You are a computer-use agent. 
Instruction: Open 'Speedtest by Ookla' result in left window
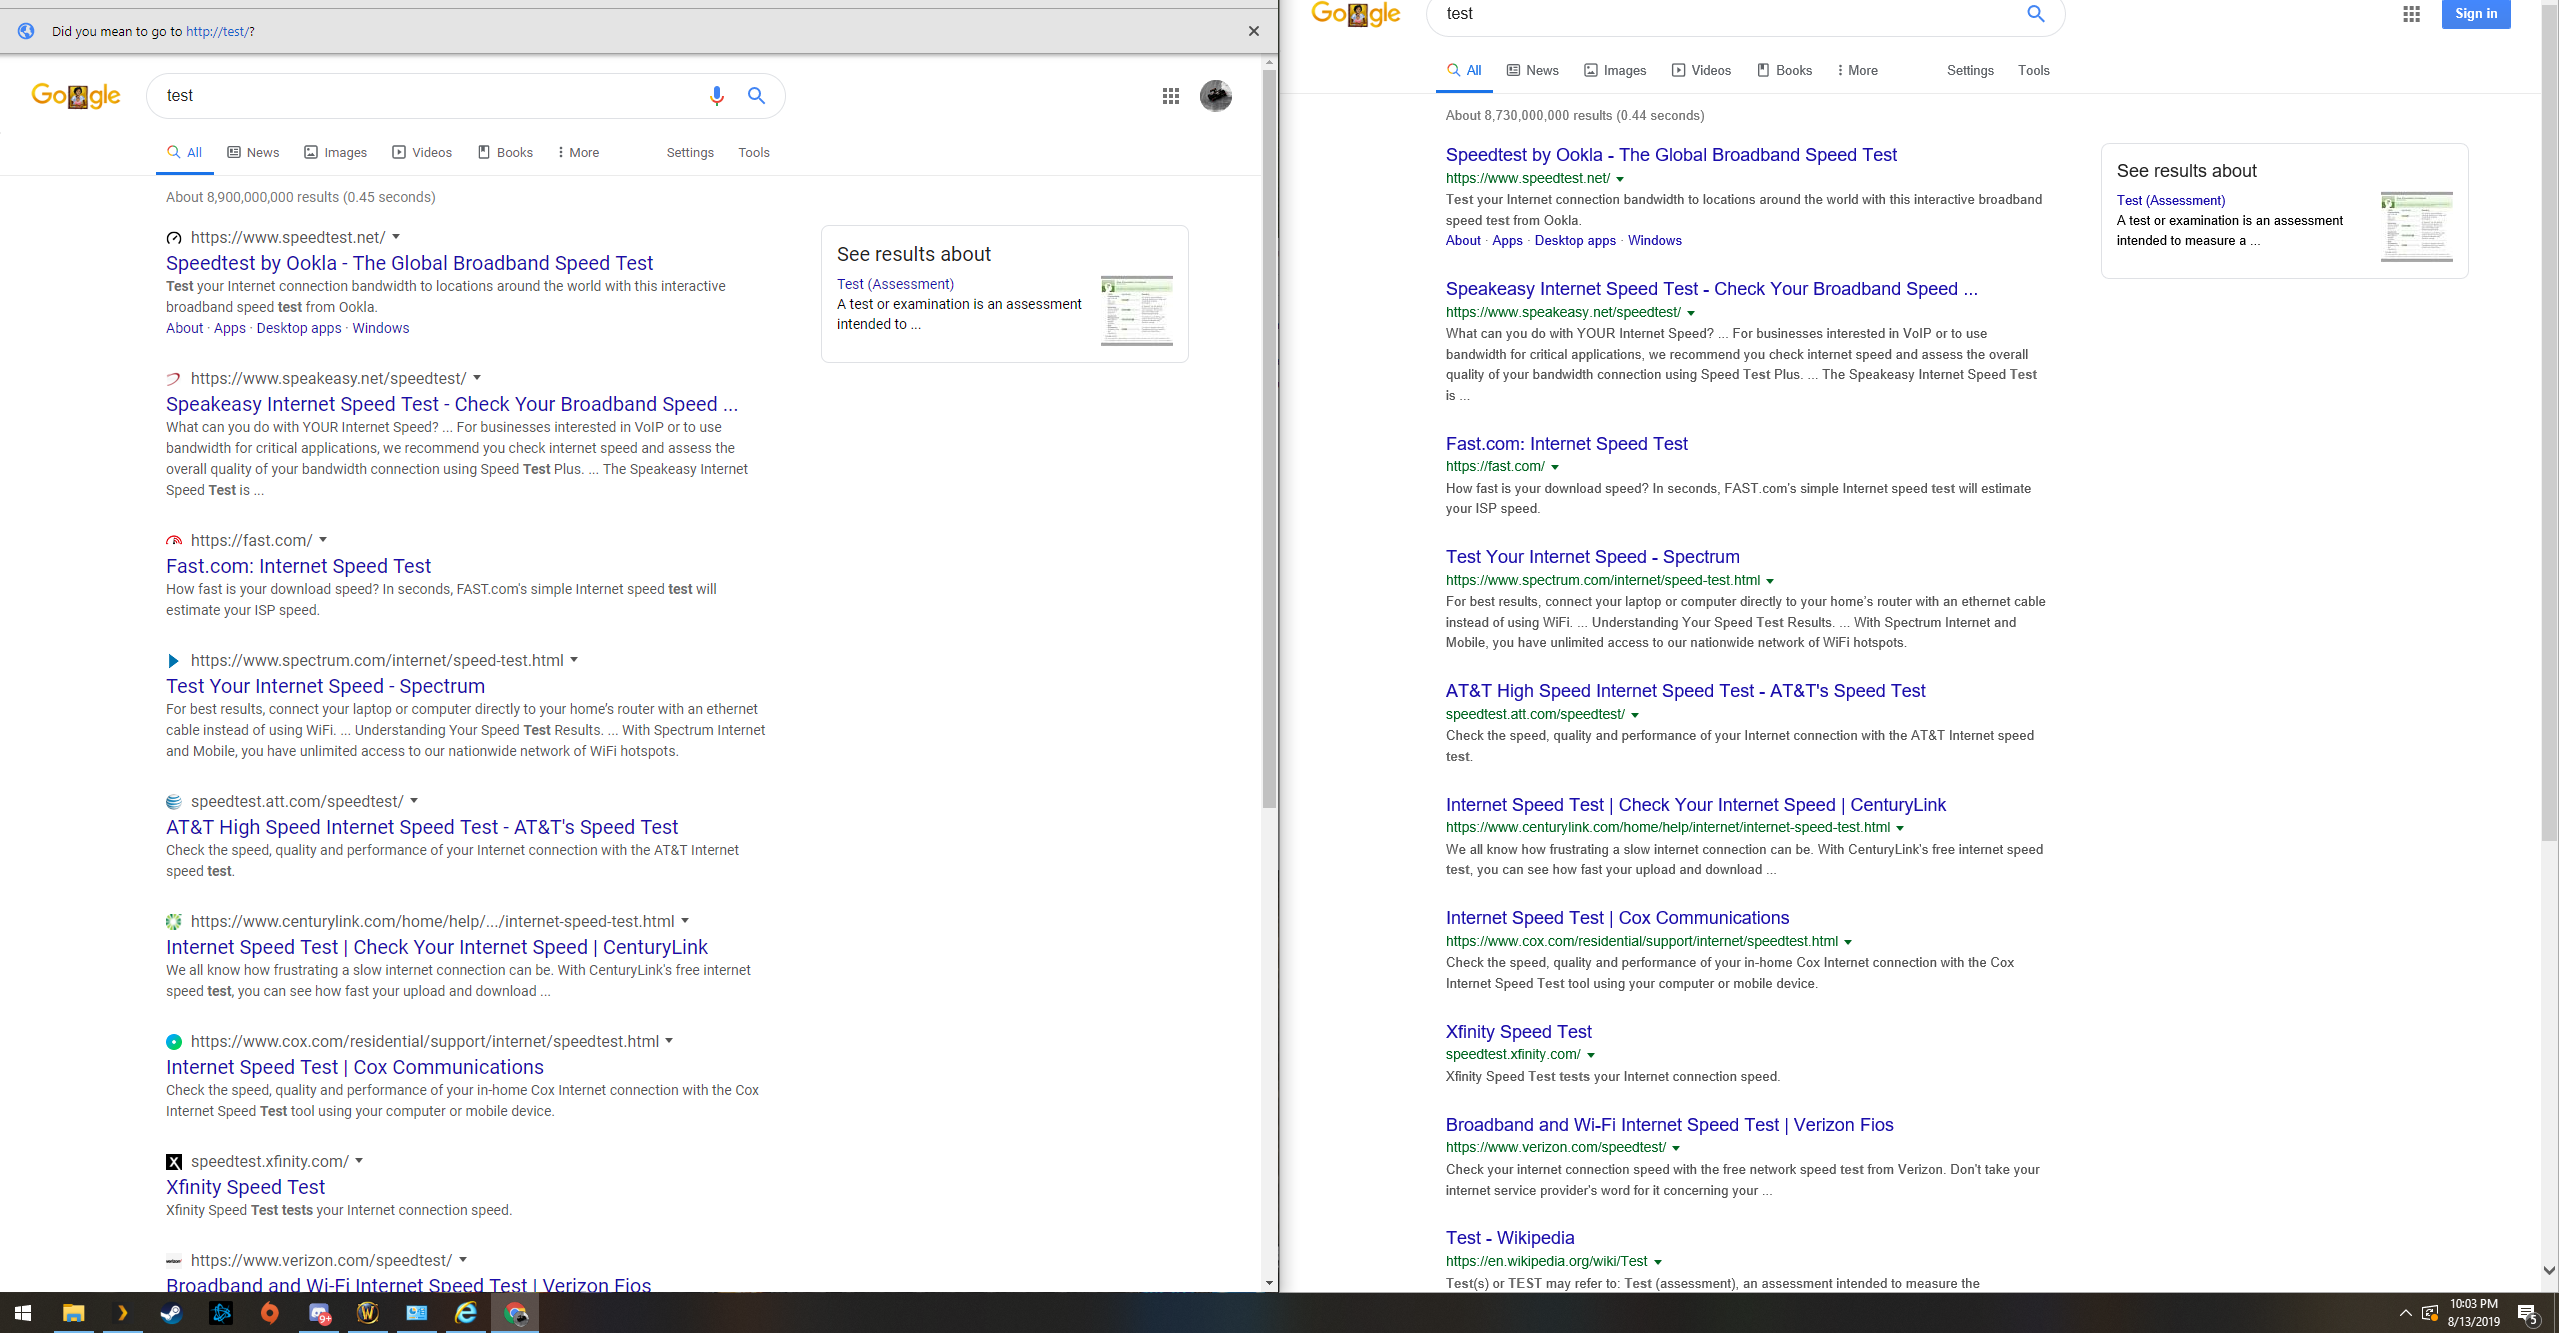409,263
